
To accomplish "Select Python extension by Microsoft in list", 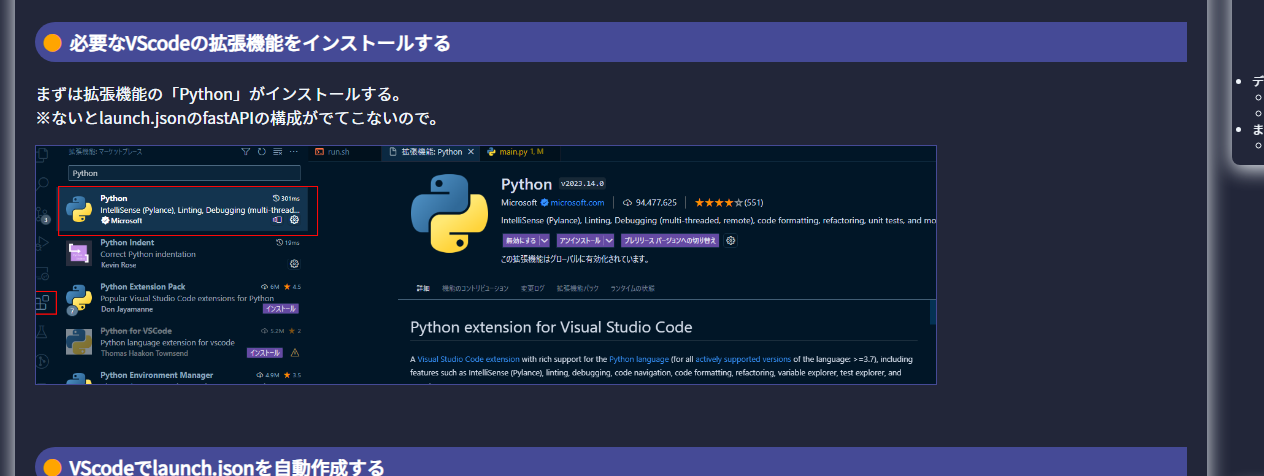I will point(182,209).
